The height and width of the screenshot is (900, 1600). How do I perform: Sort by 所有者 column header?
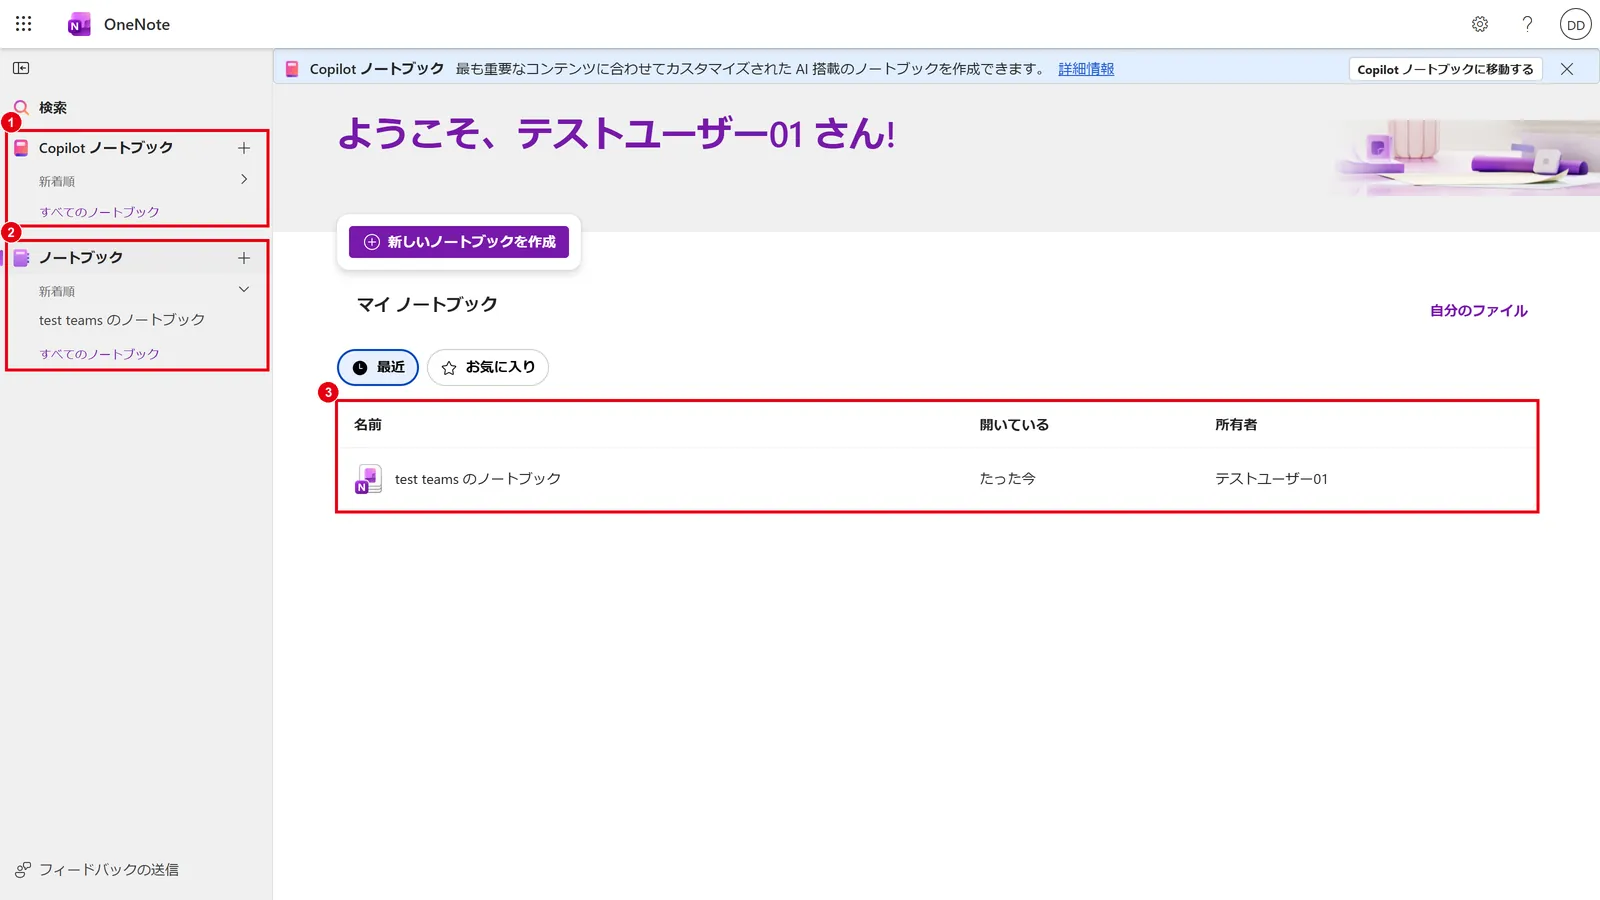(x=1236, y=425)
